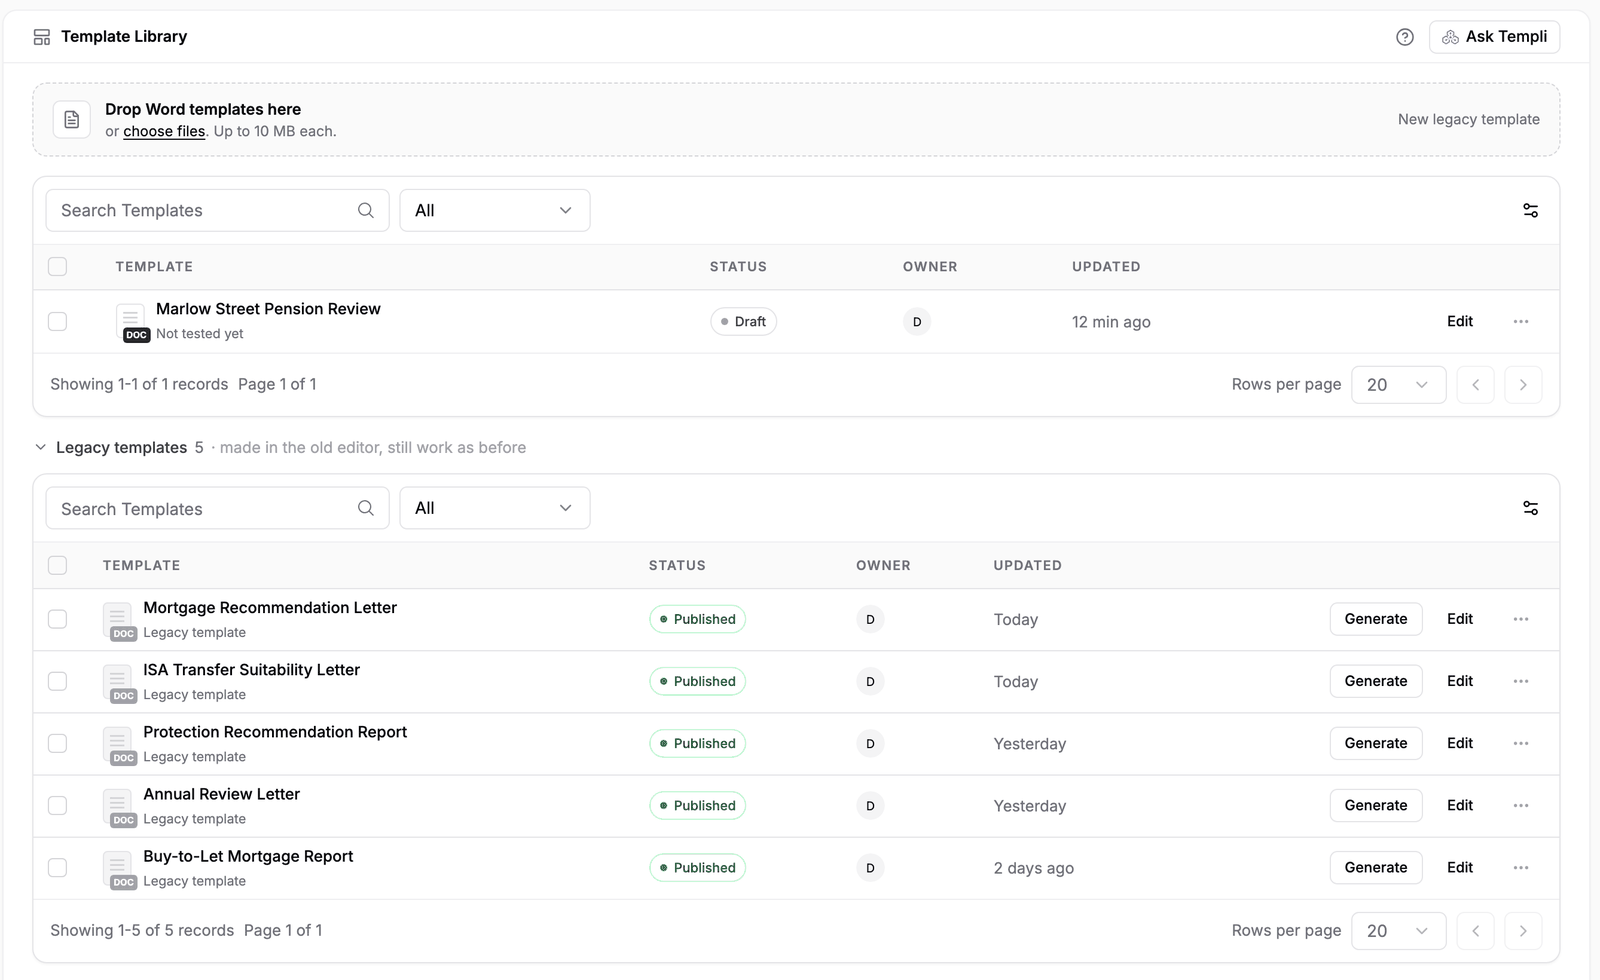
Task: Click DOC icon of Protection Recommendation Report
Action: pos(119,745)
